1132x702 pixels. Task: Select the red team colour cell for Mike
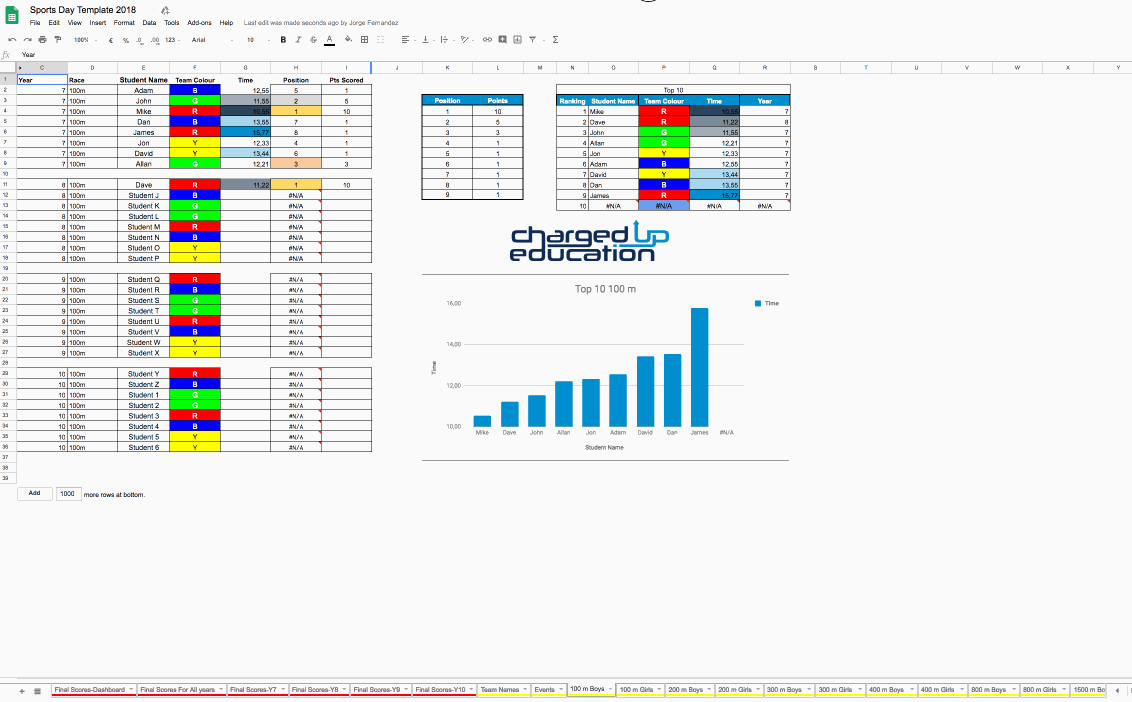(195, 111)
